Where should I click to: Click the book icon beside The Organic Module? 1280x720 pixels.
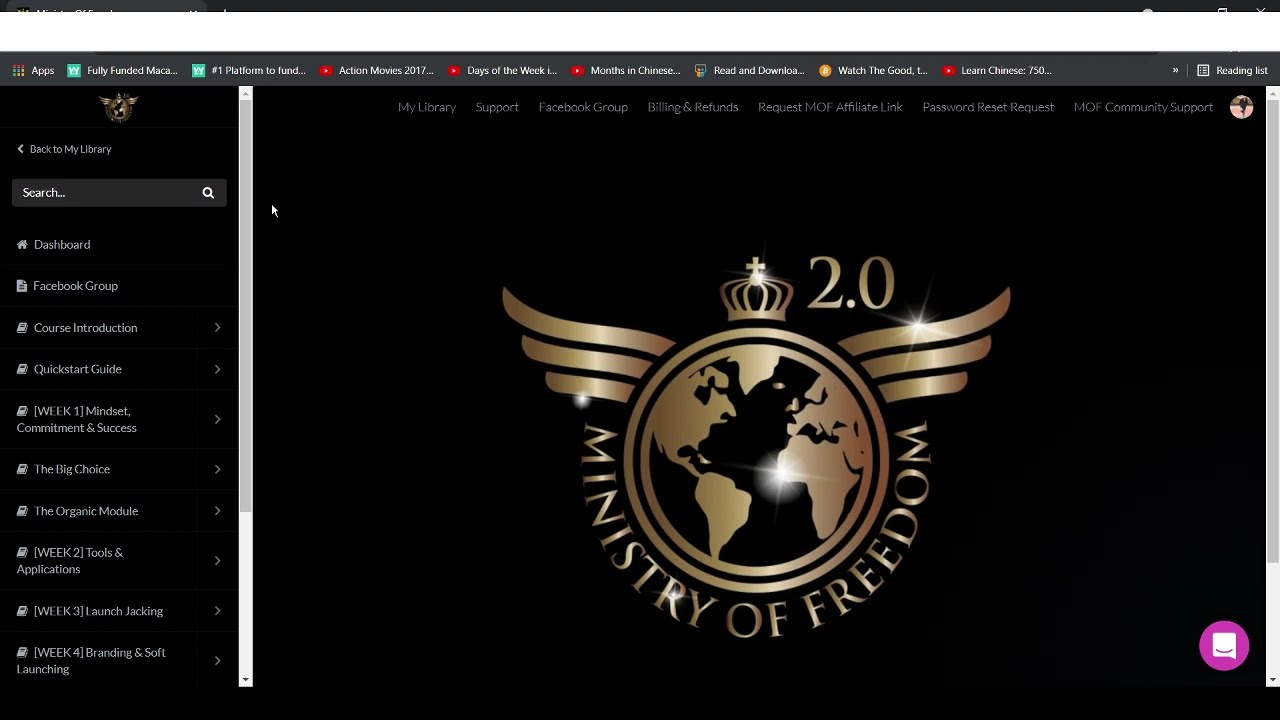coord(22,511)
